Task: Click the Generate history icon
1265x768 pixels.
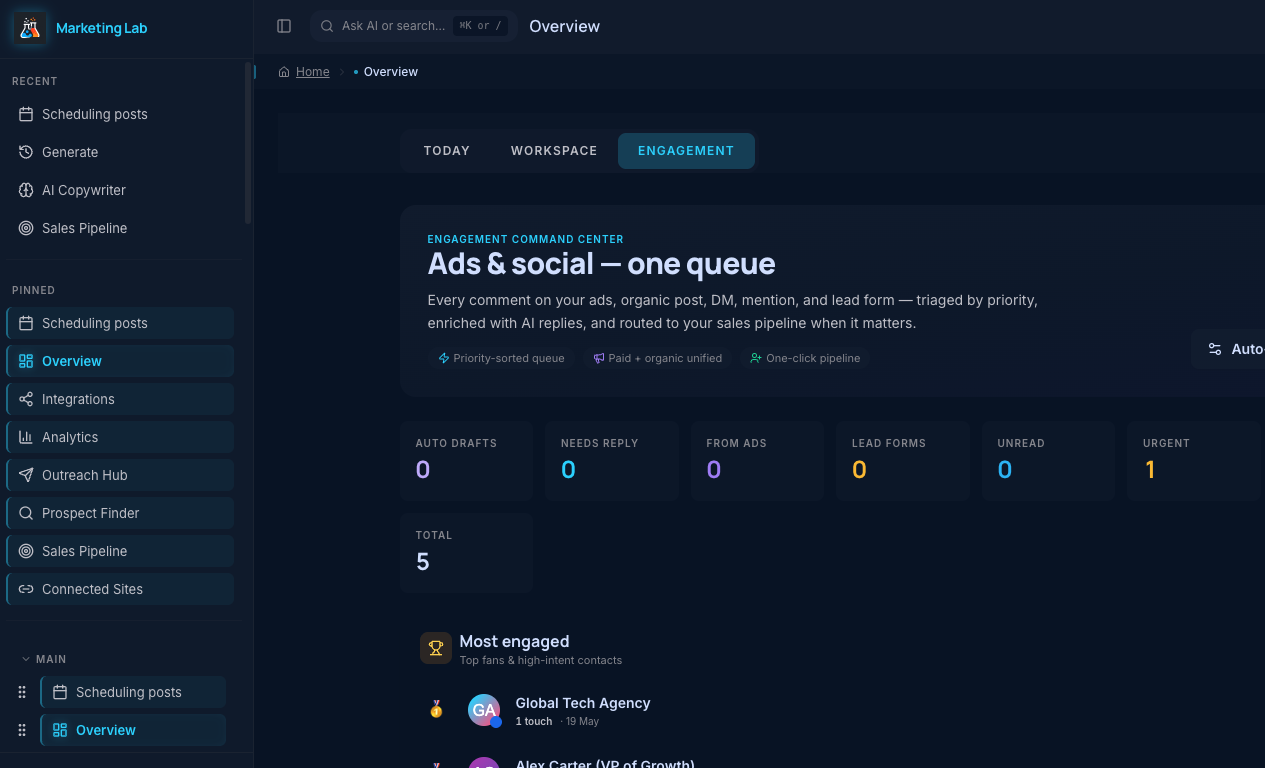Action: pyautogui.click(x=26, y=152)
